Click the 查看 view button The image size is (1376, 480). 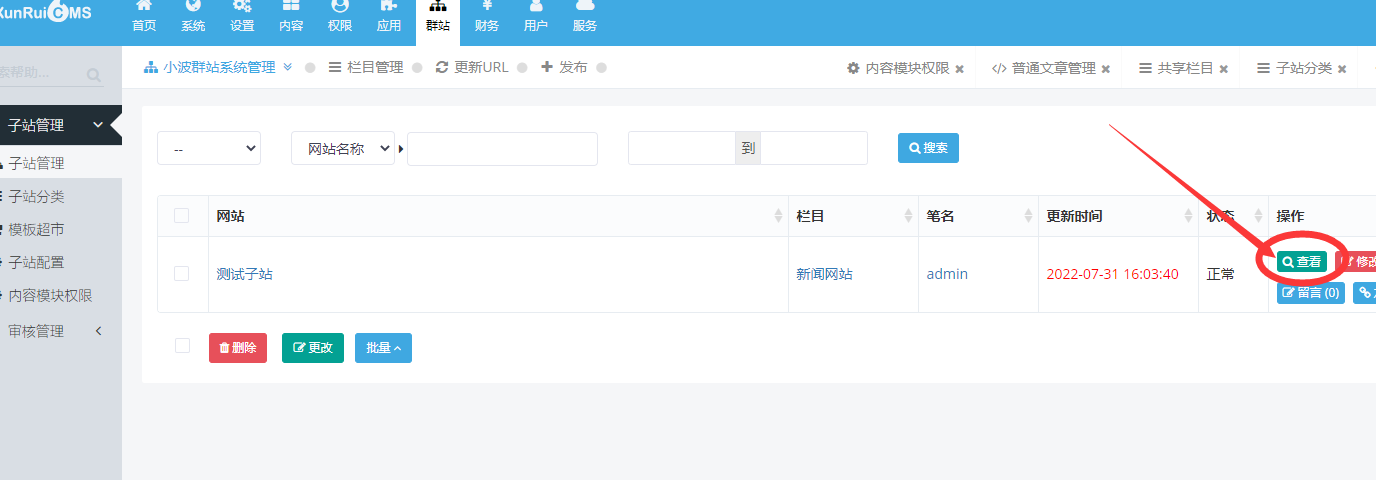[x=1302, y=262]
